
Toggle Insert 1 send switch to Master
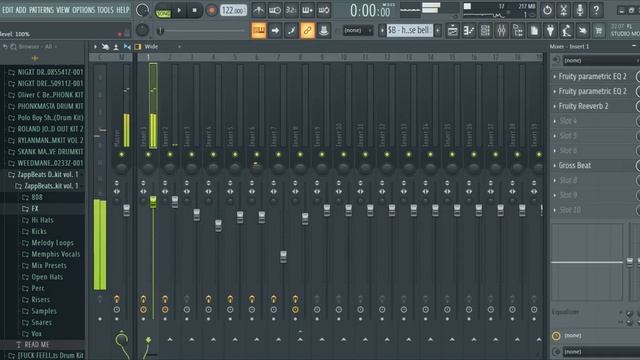149,340
